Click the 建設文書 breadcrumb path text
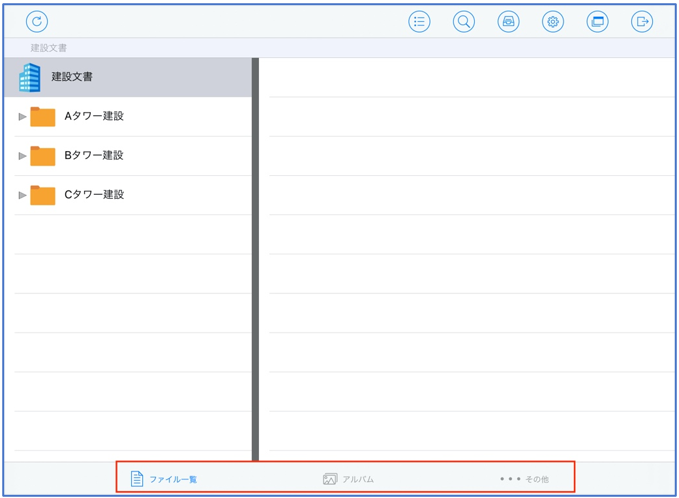The width and height of the screenshot is (679, 498). point(48,47)
